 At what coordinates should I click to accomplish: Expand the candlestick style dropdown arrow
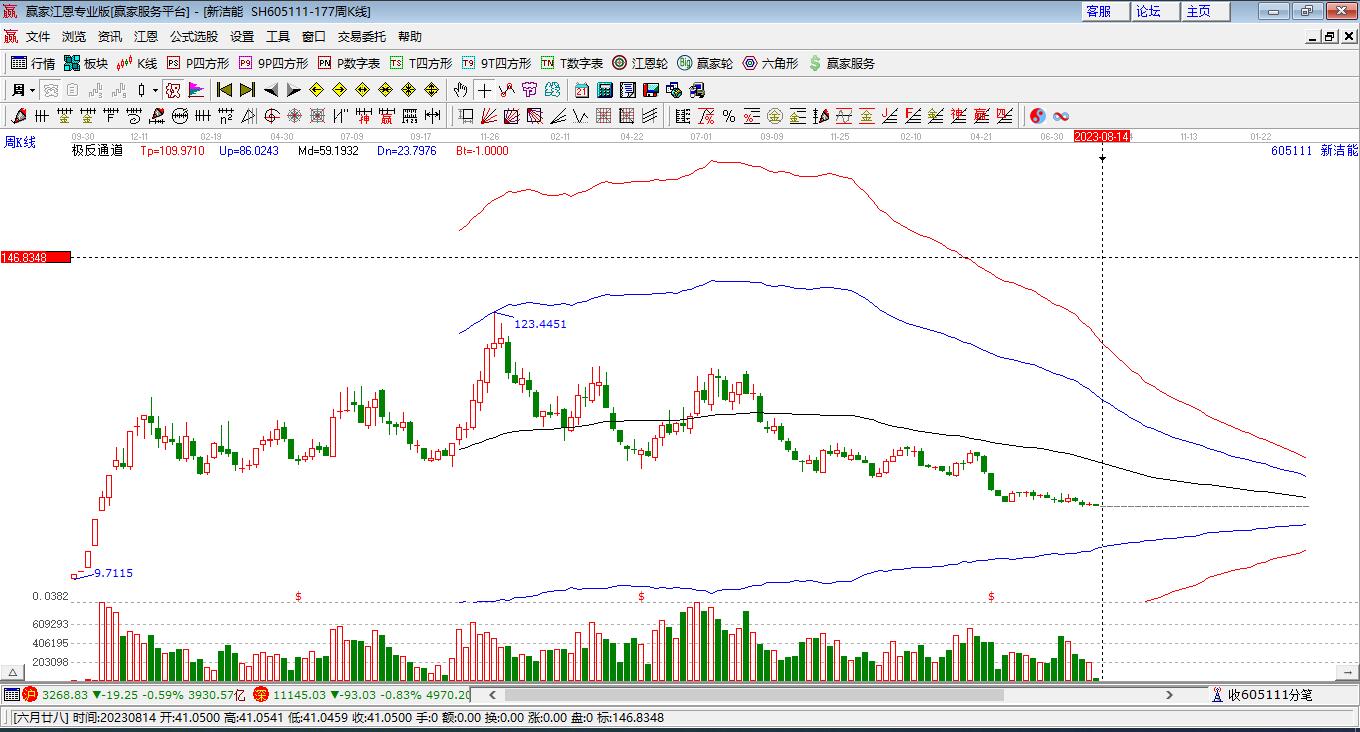click(x=156, y=90)
